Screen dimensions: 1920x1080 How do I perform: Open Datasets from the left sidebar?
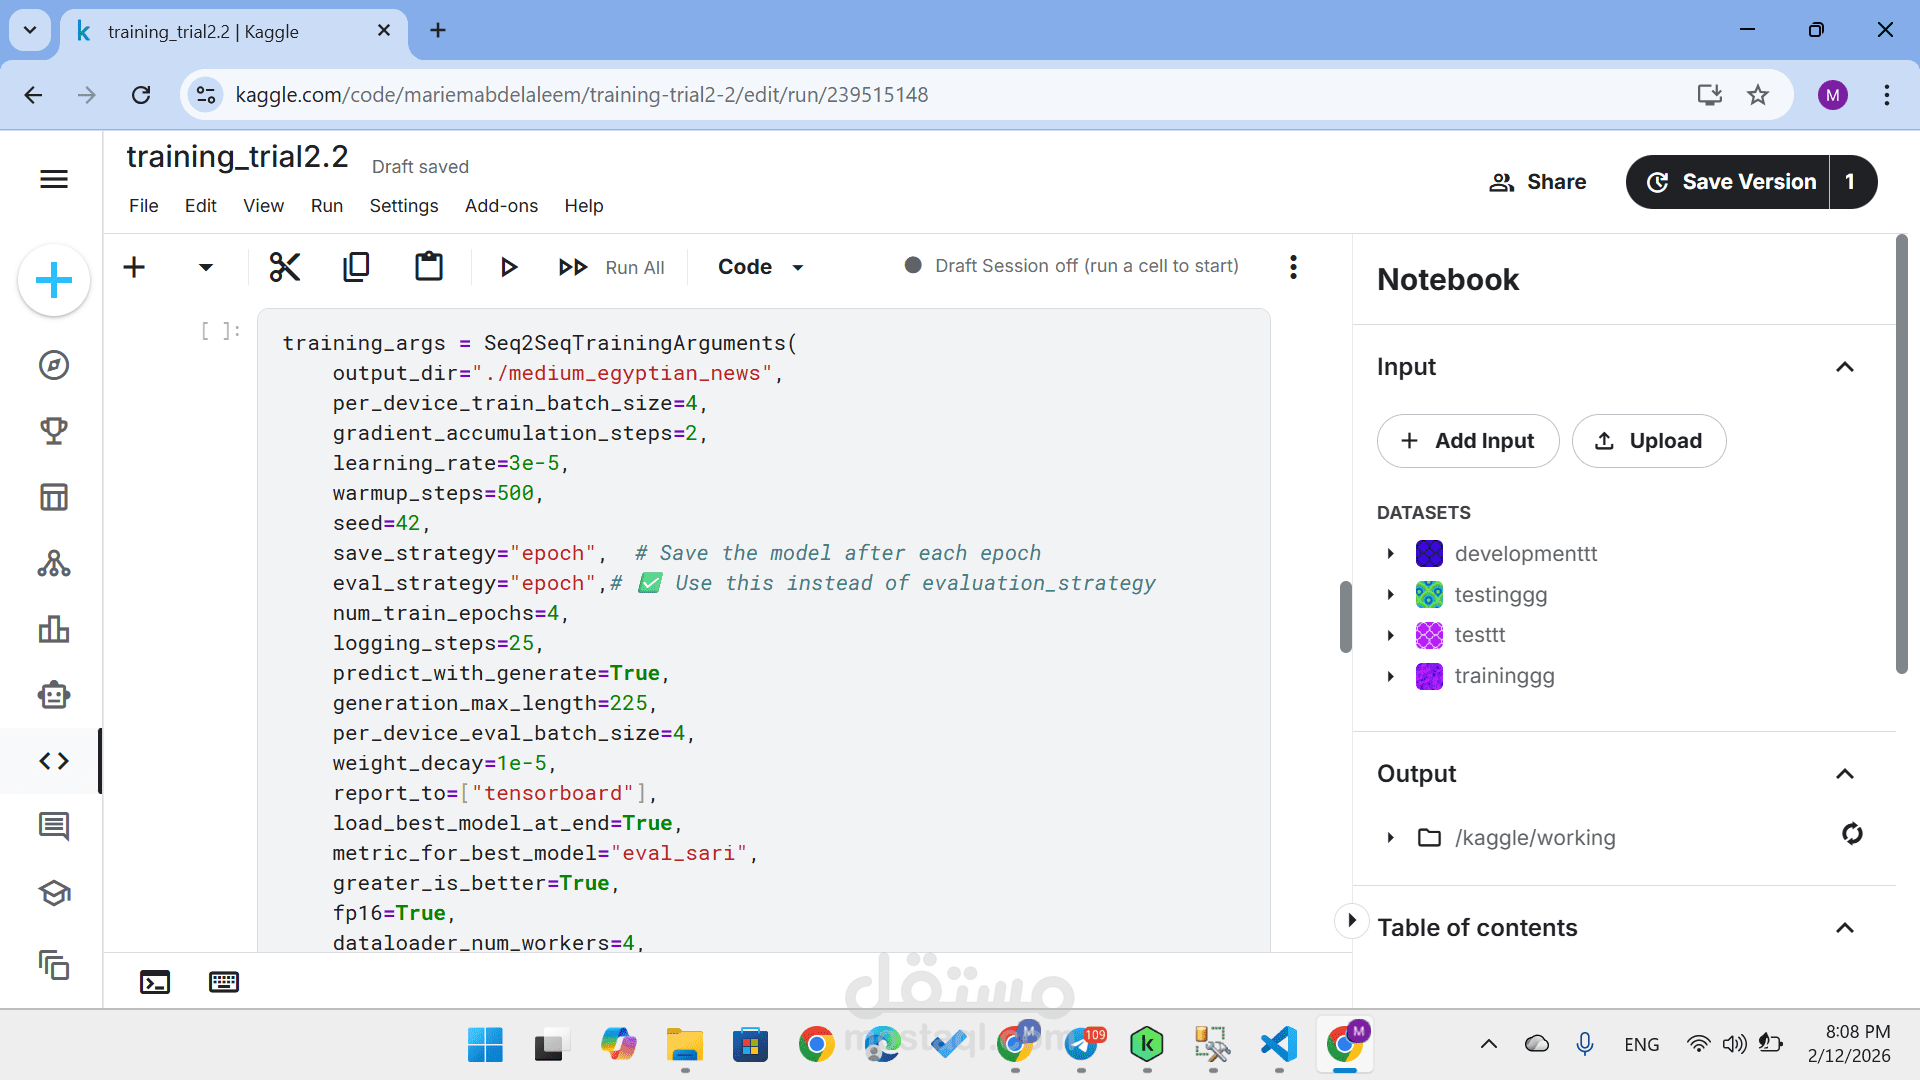(53, 497)
